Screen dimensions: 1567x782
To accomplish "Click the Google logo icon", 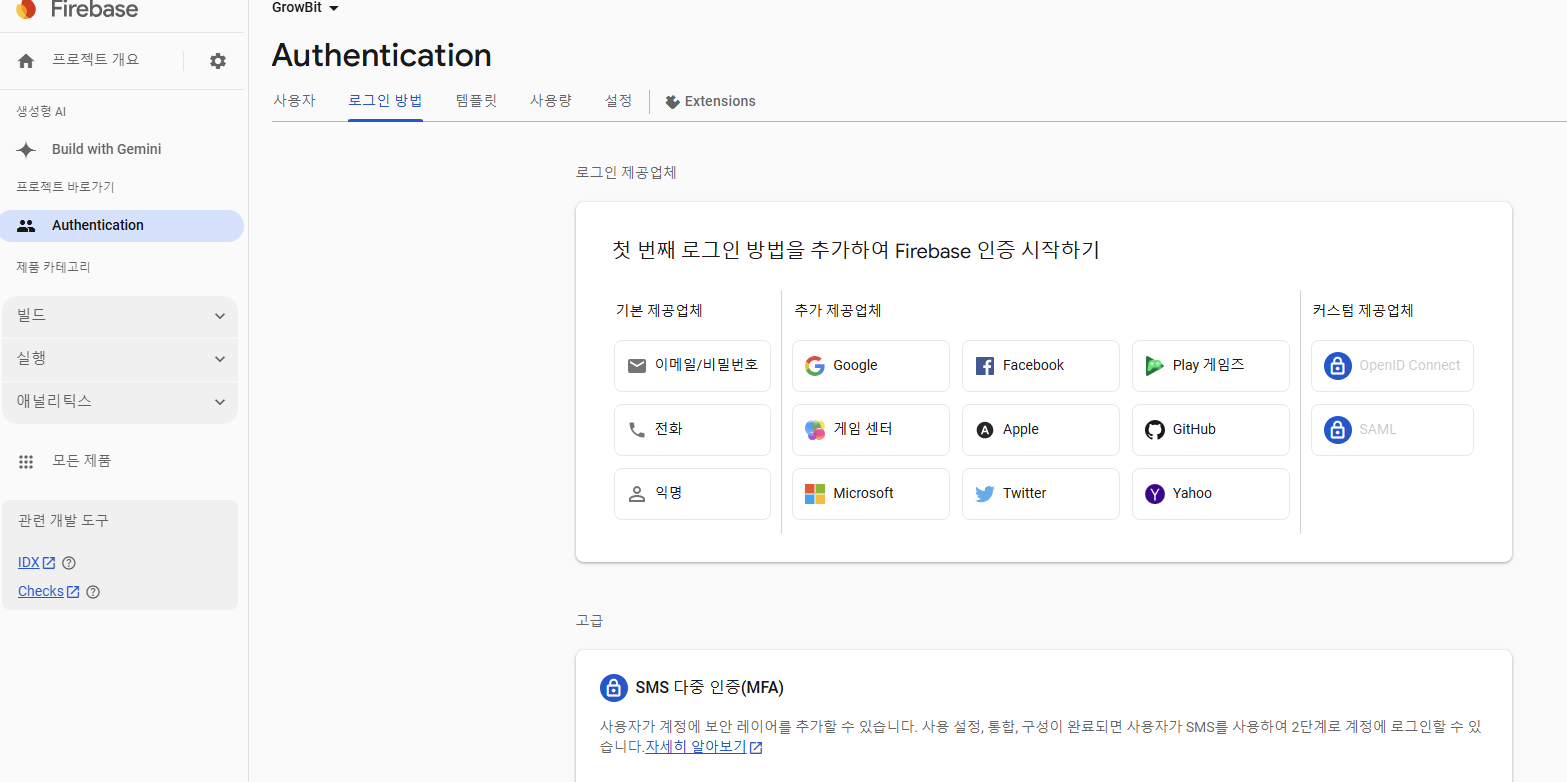I will point(815,366).
